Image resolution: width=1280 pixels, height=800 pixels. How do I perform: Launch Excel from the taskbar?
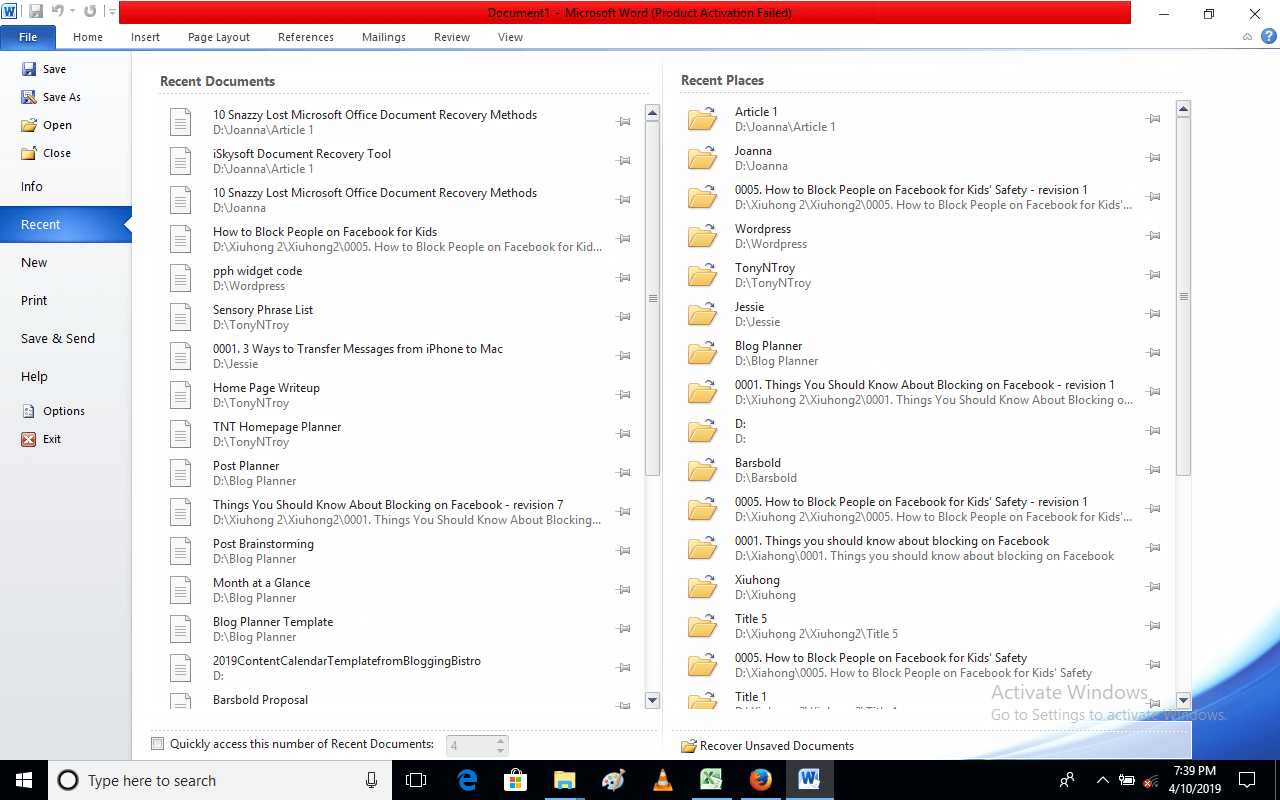711,780
